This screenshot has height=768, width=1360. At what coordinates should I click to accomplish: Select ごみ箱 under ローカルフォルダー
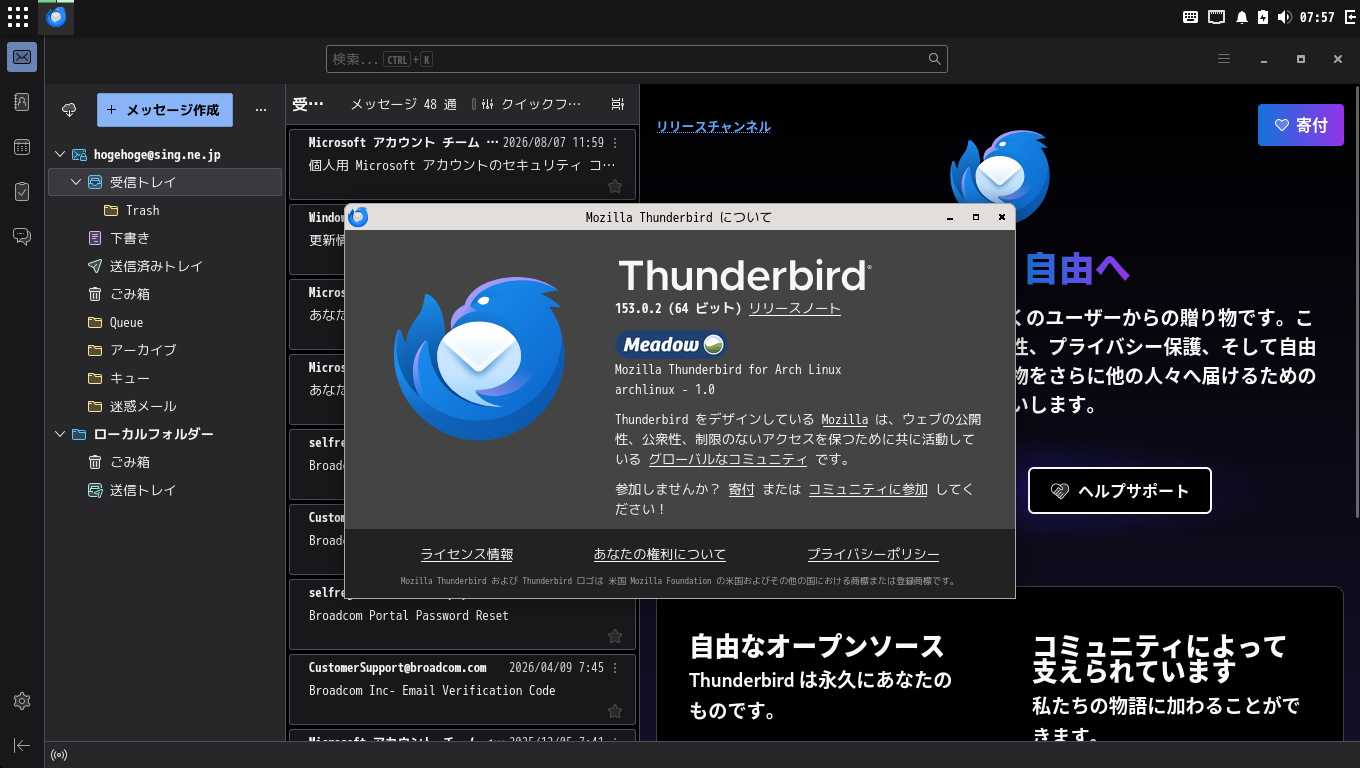click(x=165, y=462)
